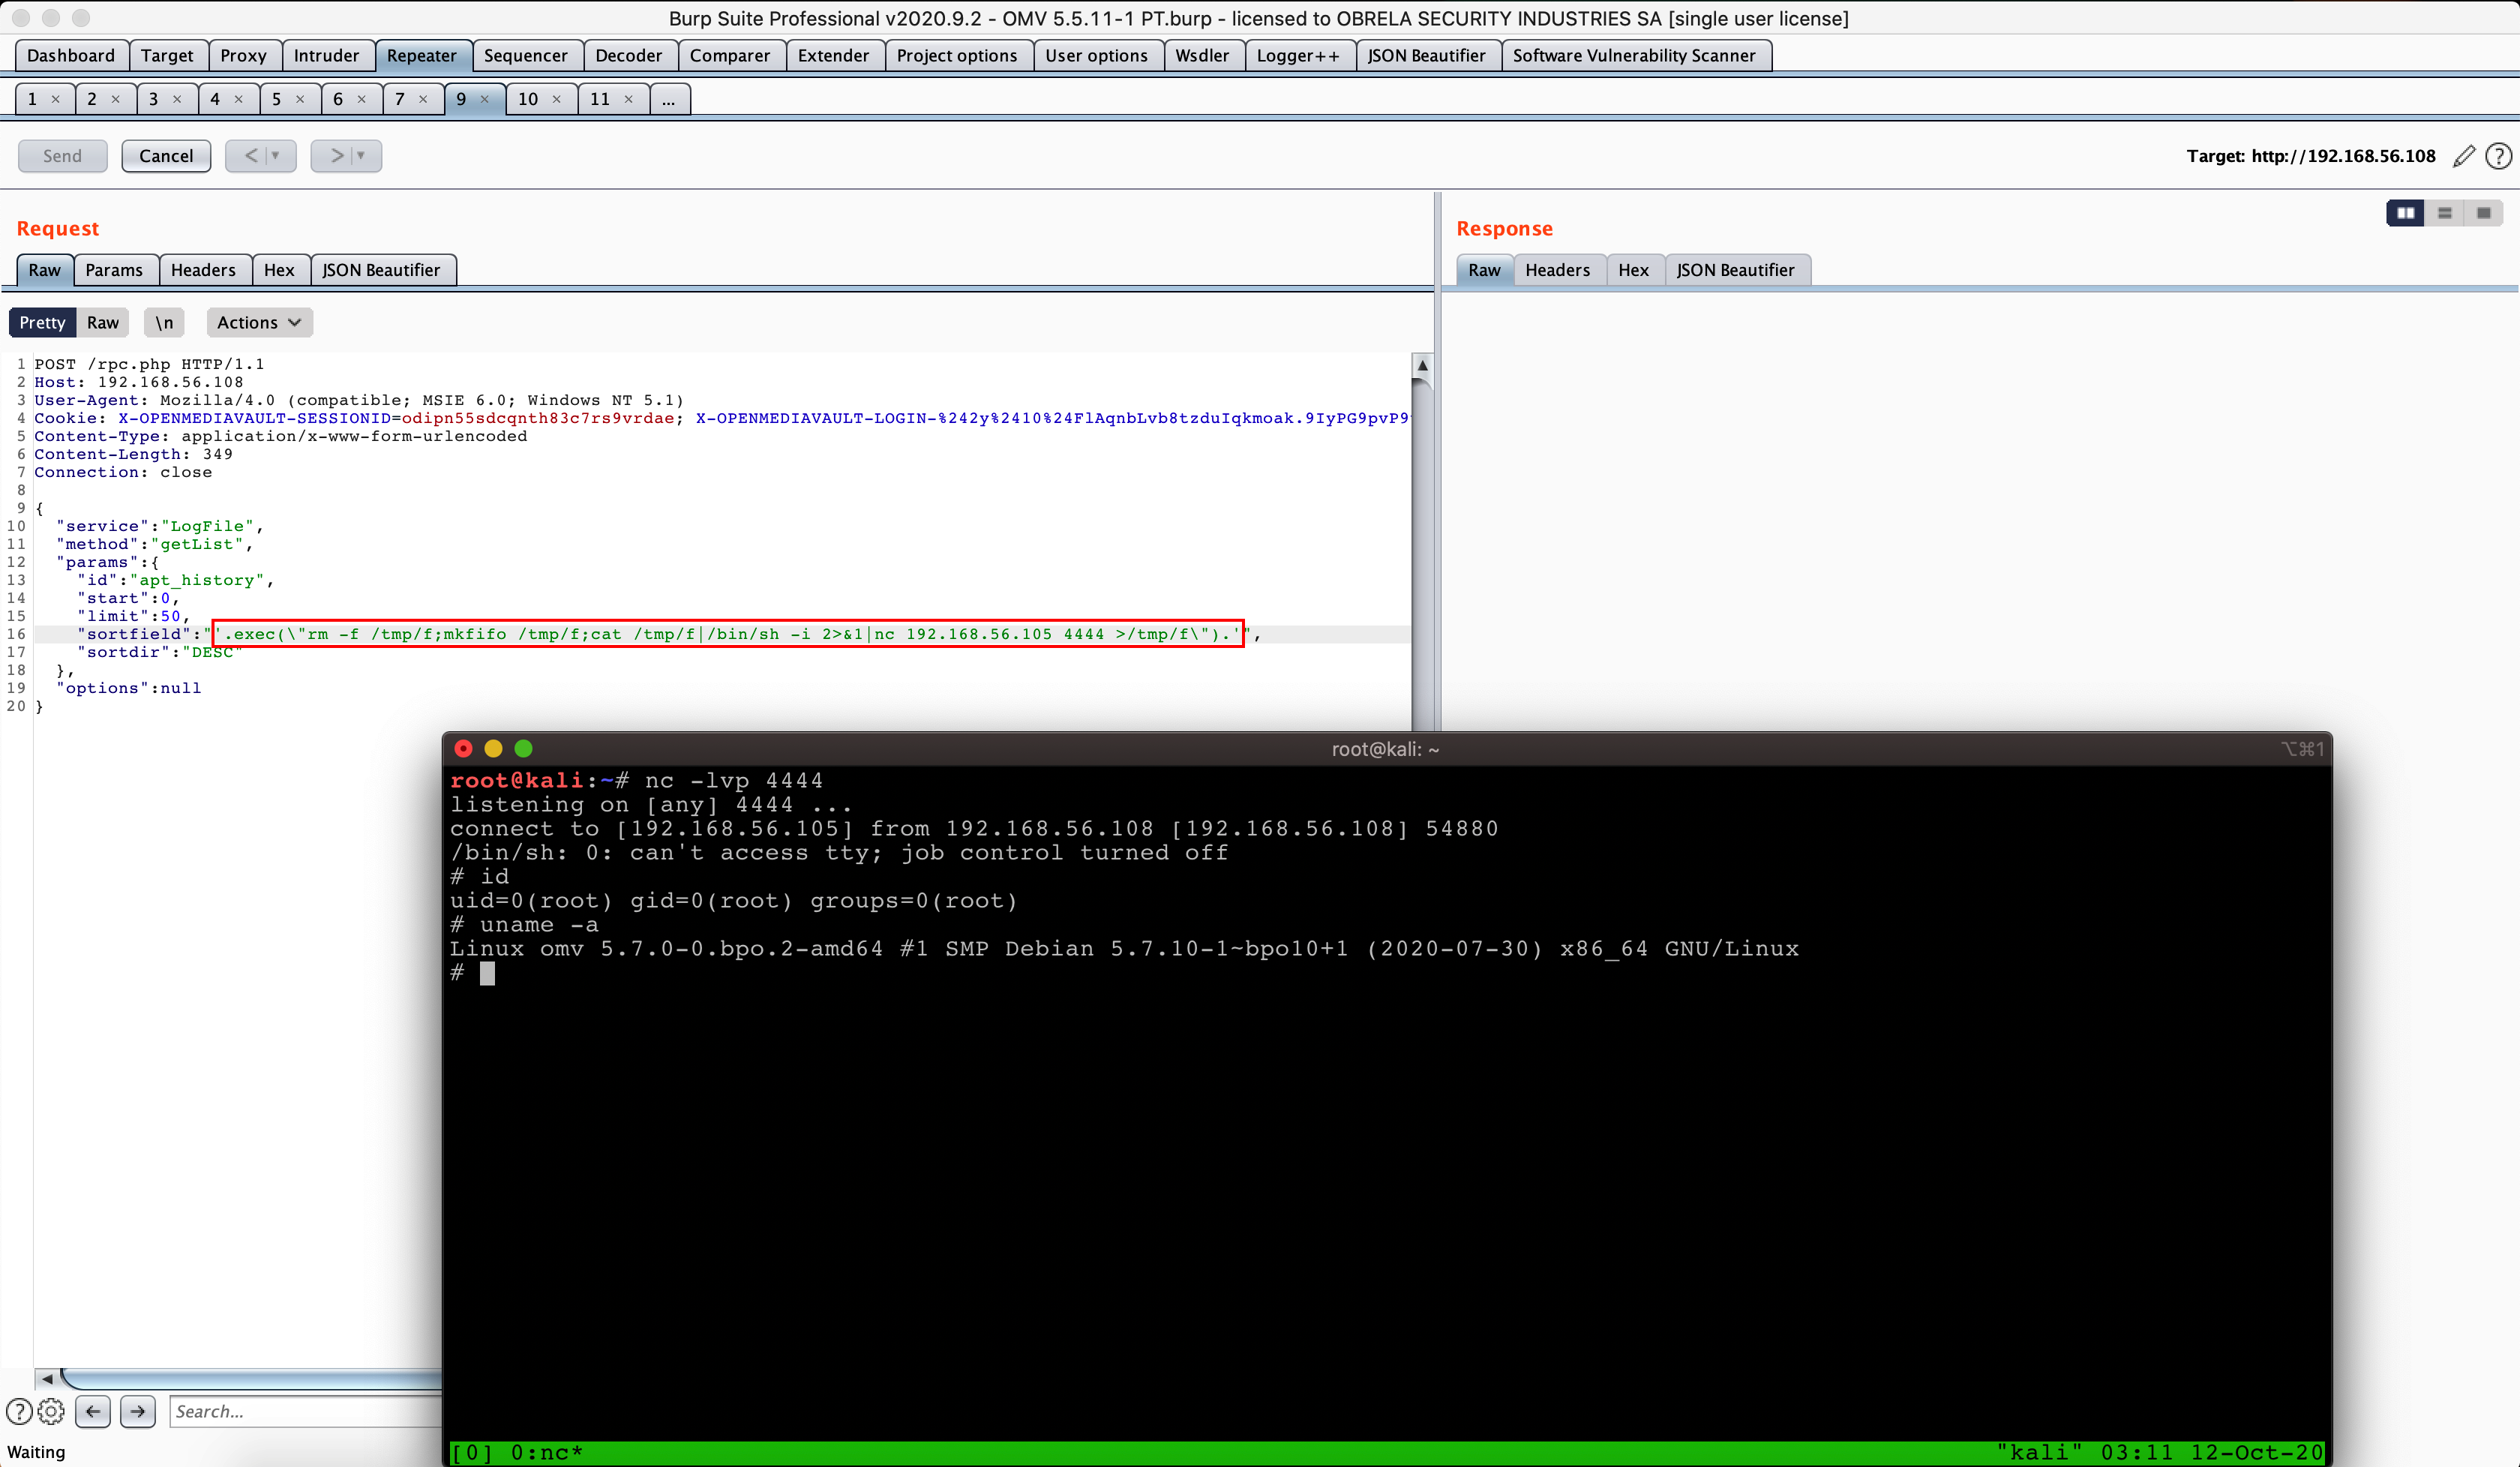Open the request JSON Beautifier tab
This screenshot has width=2520, height=1467.
pos(381,270)
